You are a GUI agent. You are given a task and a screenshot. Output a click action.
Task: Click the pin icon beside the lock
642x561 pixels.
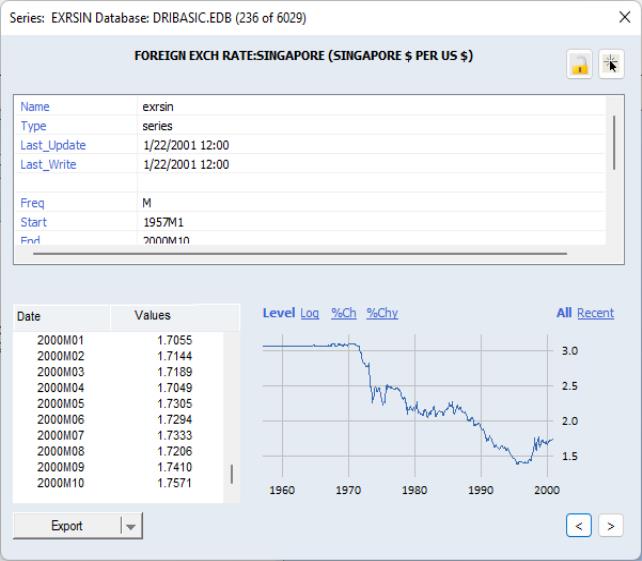[x=611, y=65]
